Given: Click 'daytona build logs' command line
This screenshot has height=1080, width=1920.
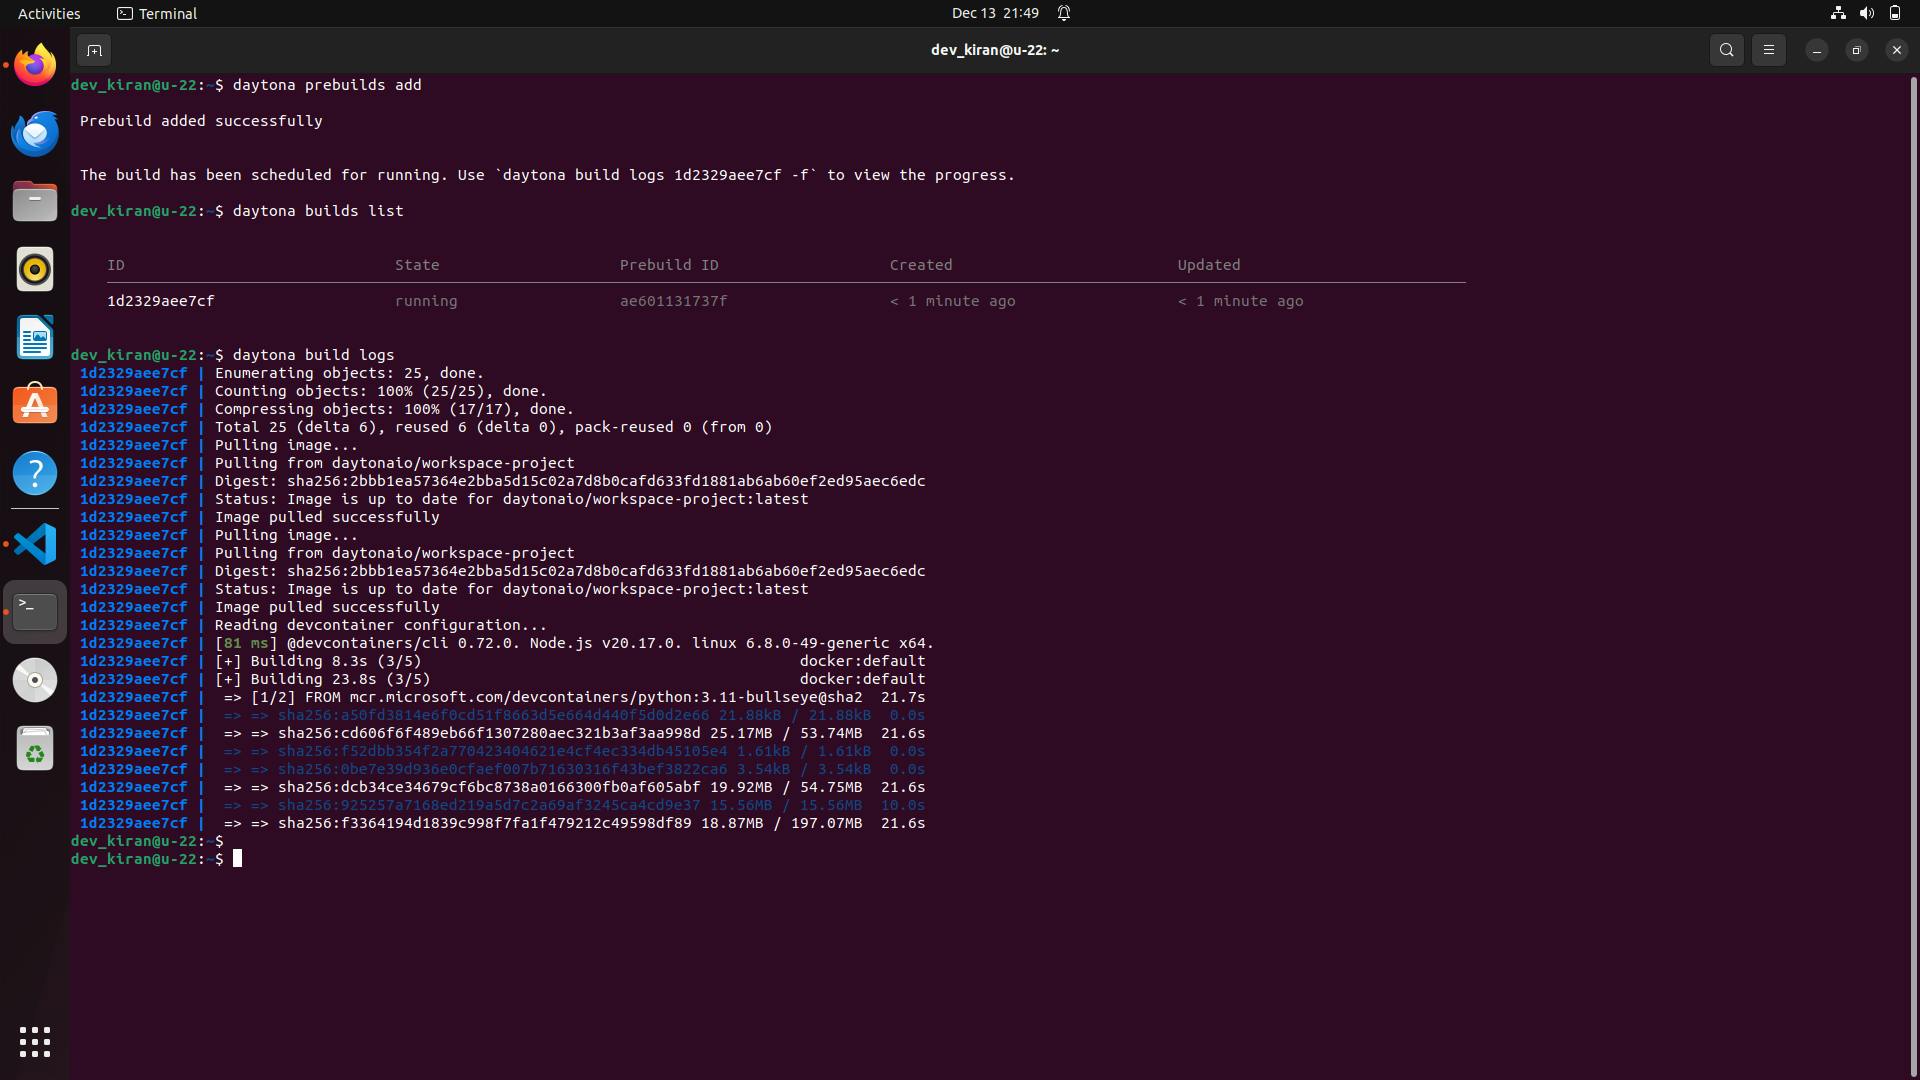Looking at the screenshot, I should point(313,355).
